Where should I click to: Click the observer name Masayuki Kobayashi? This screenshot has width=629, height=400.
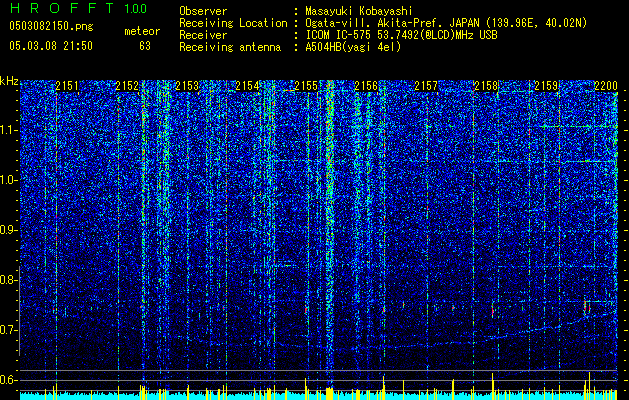tap(358, 11)
